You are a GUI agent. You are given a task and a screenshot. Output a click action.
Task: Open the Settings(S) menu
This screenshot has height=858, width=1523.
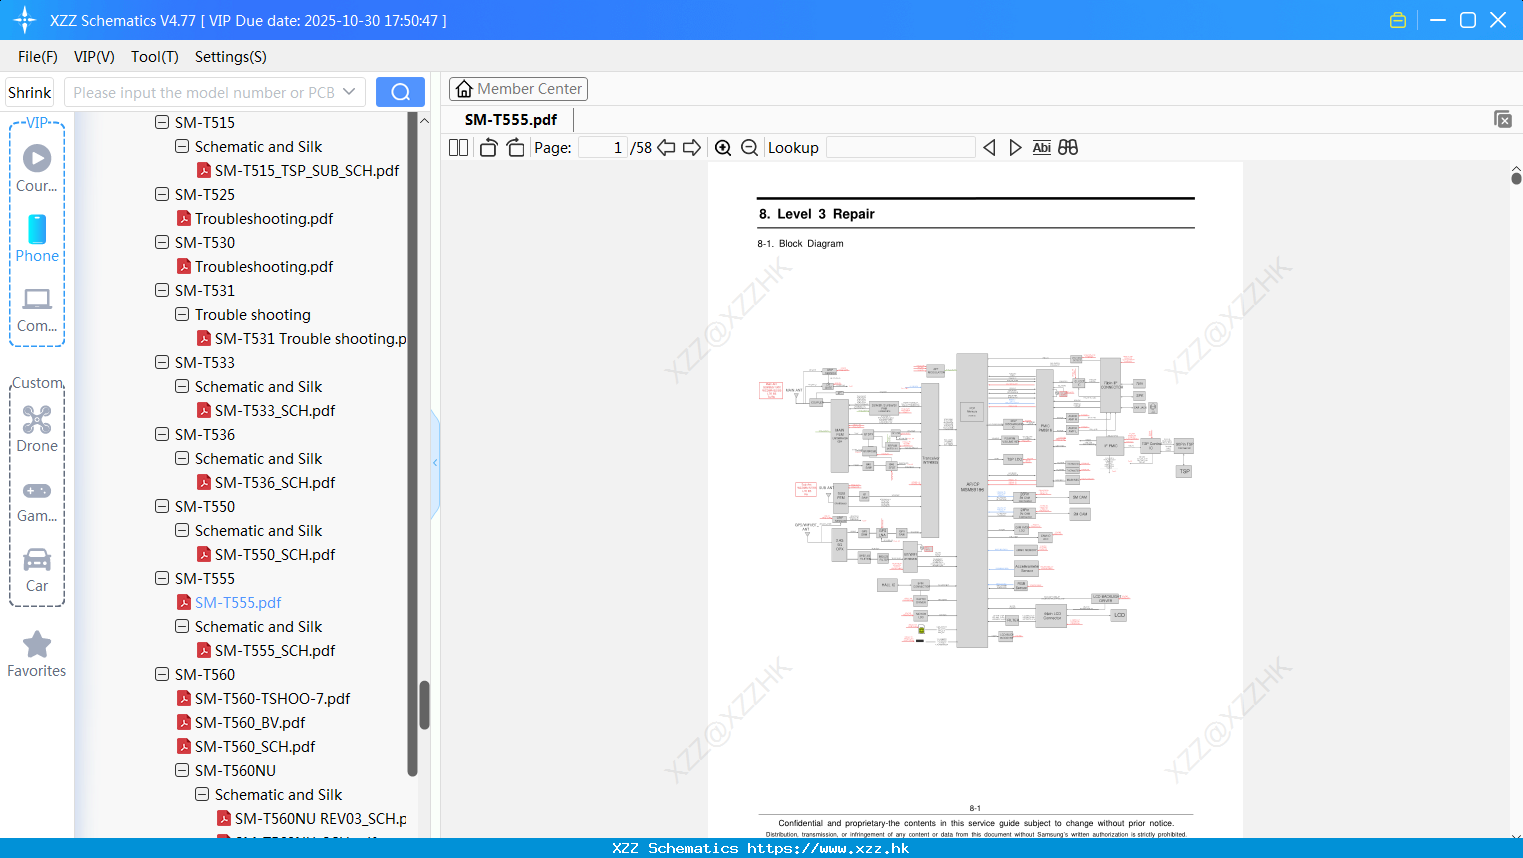pyautogui.click(x=231, y=56)
